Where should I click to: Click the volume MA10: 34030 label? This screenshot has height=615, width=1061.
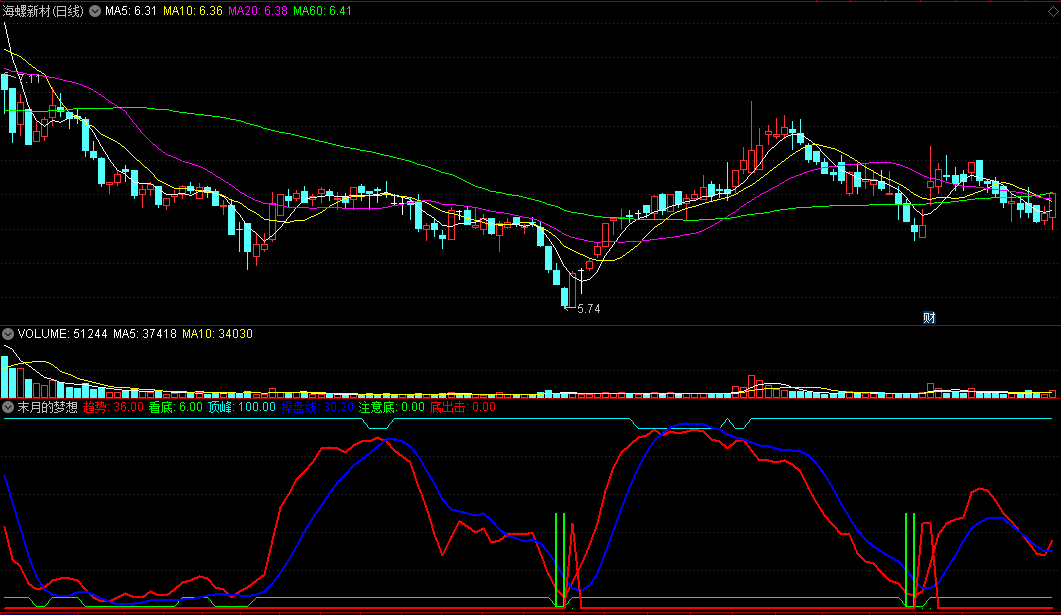point(217,334)
